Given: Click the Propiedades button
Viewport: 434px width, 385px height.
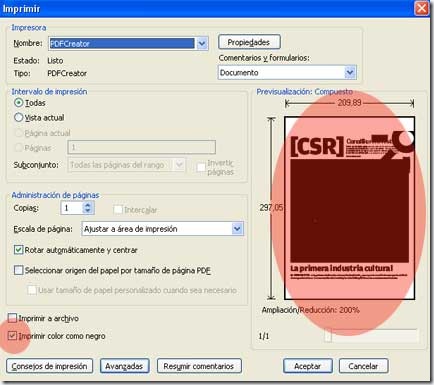Looking at the screenshot, I should pos(249,42).
